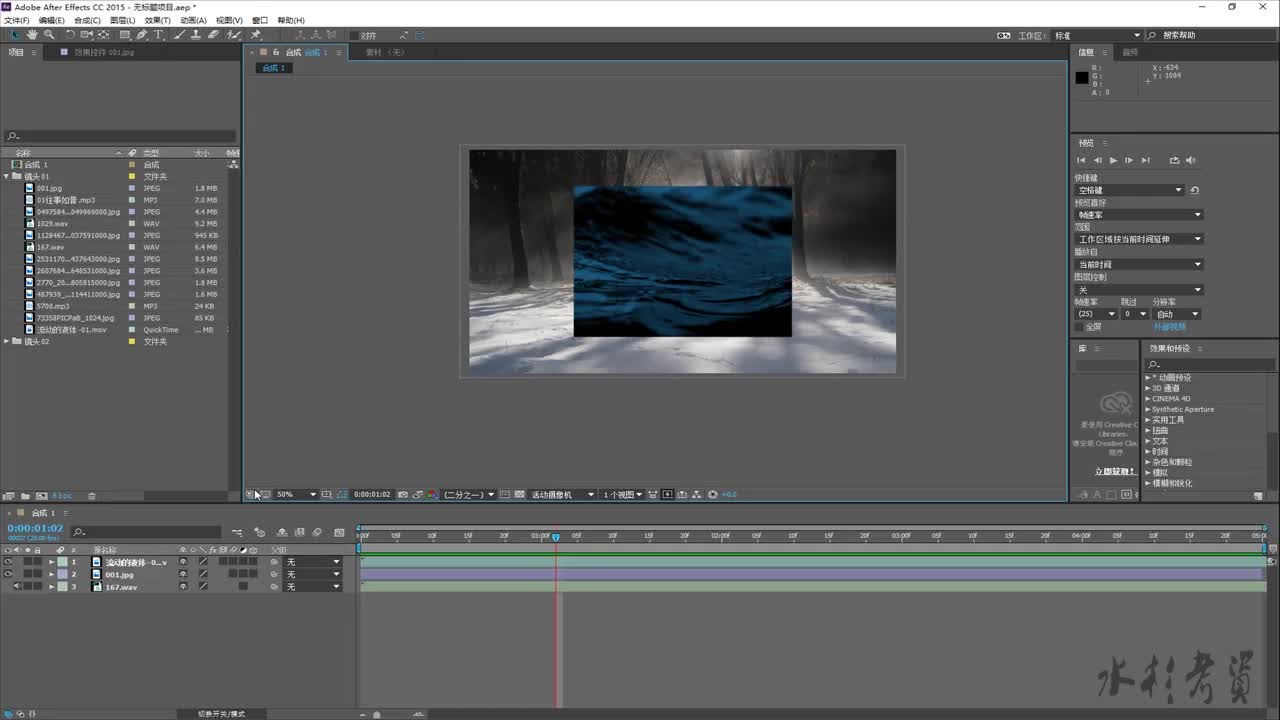Screen dimensions: 1280x720
Task: Click the 外部视频 link in the preview panel
Action: 1169,327
